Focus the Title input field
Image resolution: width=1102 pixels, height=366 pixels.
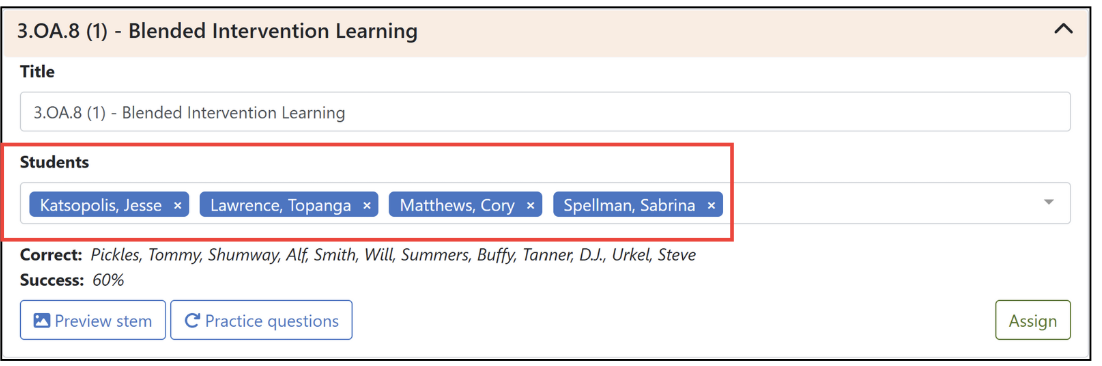coord(545,112)
